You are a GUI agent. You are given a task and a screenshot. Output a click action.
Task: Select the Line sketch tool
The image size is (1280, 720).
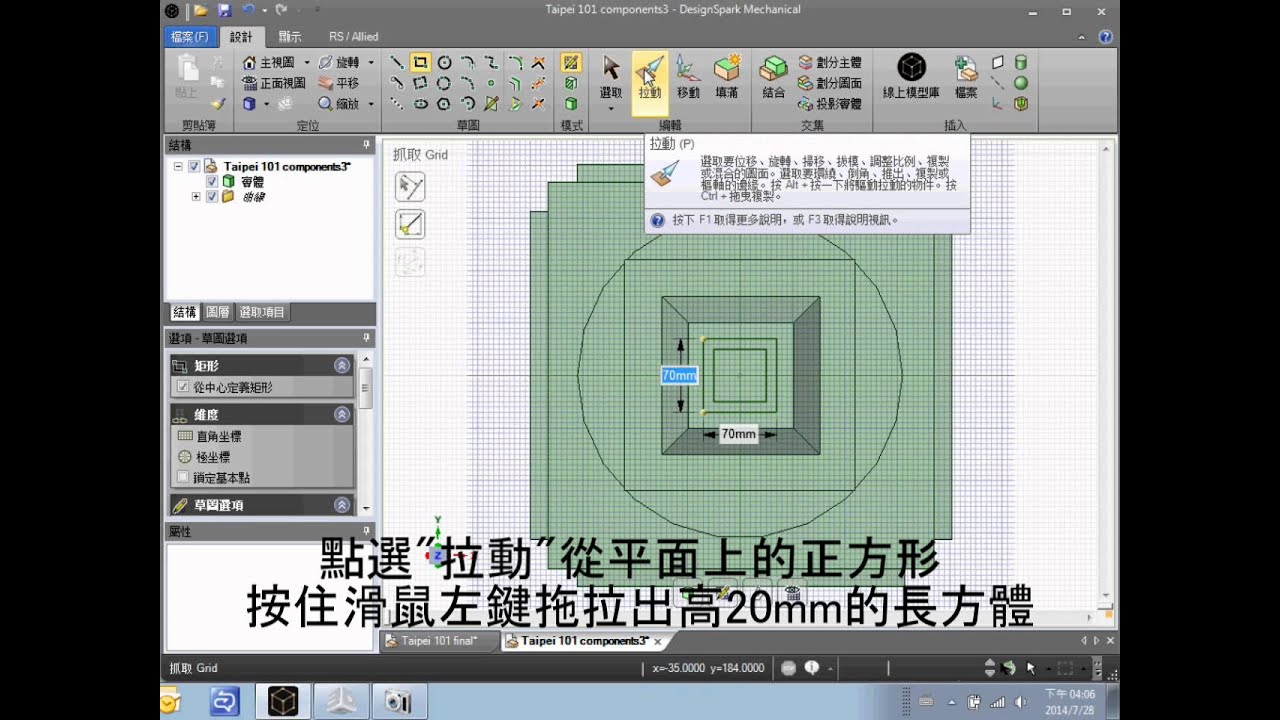pos(397,62)
